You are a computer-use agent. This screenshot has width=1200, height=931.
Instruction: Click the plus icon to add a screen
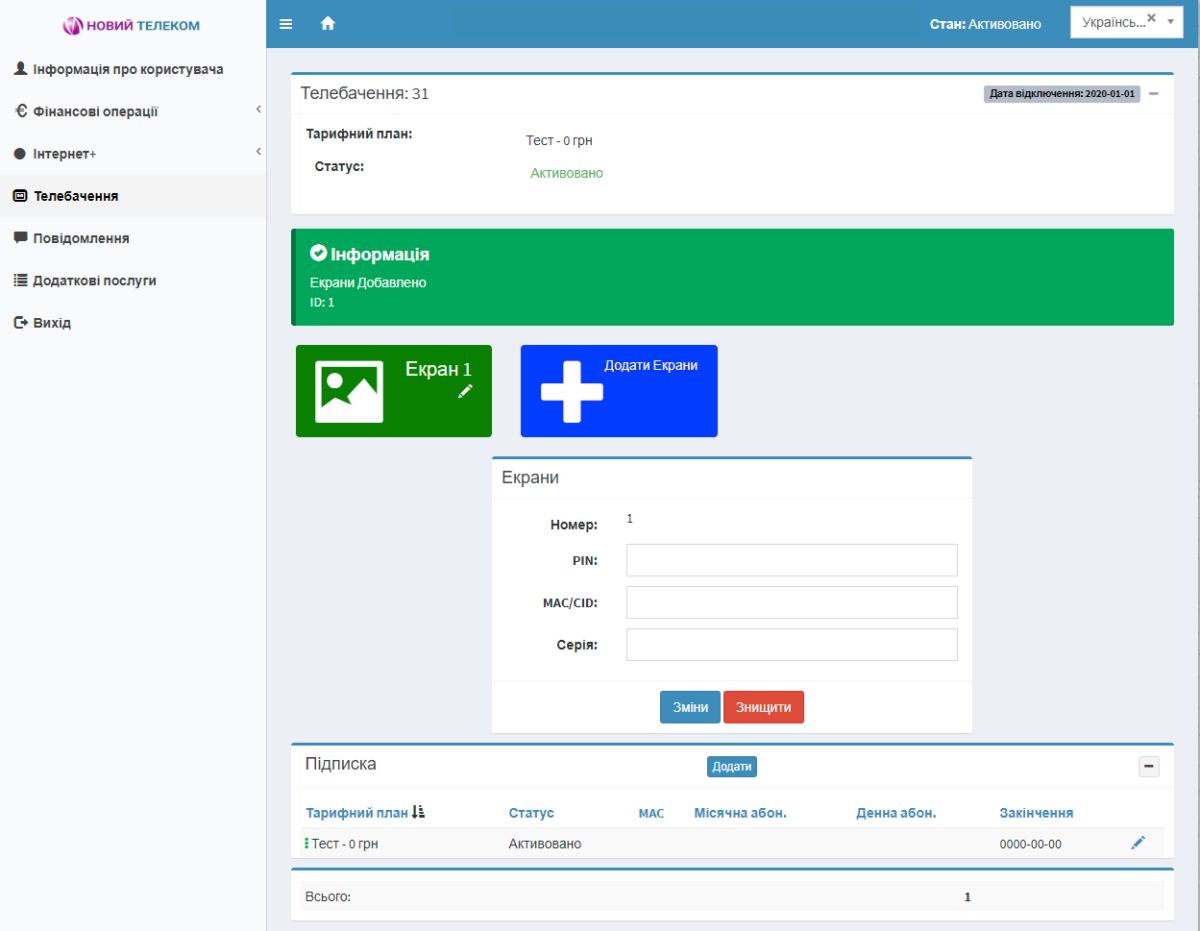coord(572,391)
